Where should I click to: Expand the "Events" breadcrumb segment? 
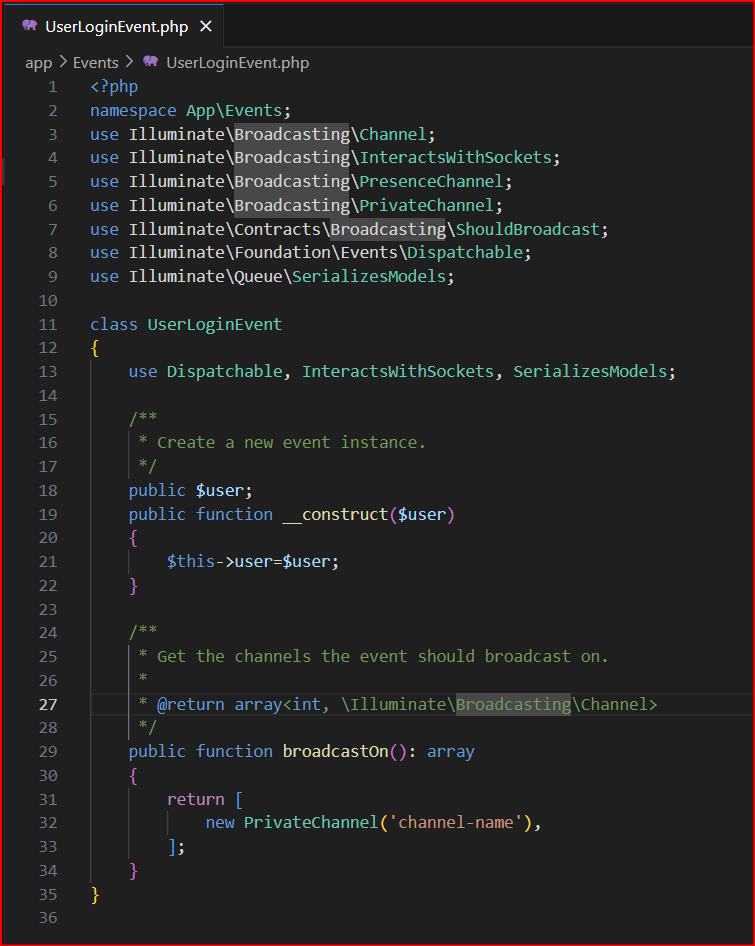(96, 62)
